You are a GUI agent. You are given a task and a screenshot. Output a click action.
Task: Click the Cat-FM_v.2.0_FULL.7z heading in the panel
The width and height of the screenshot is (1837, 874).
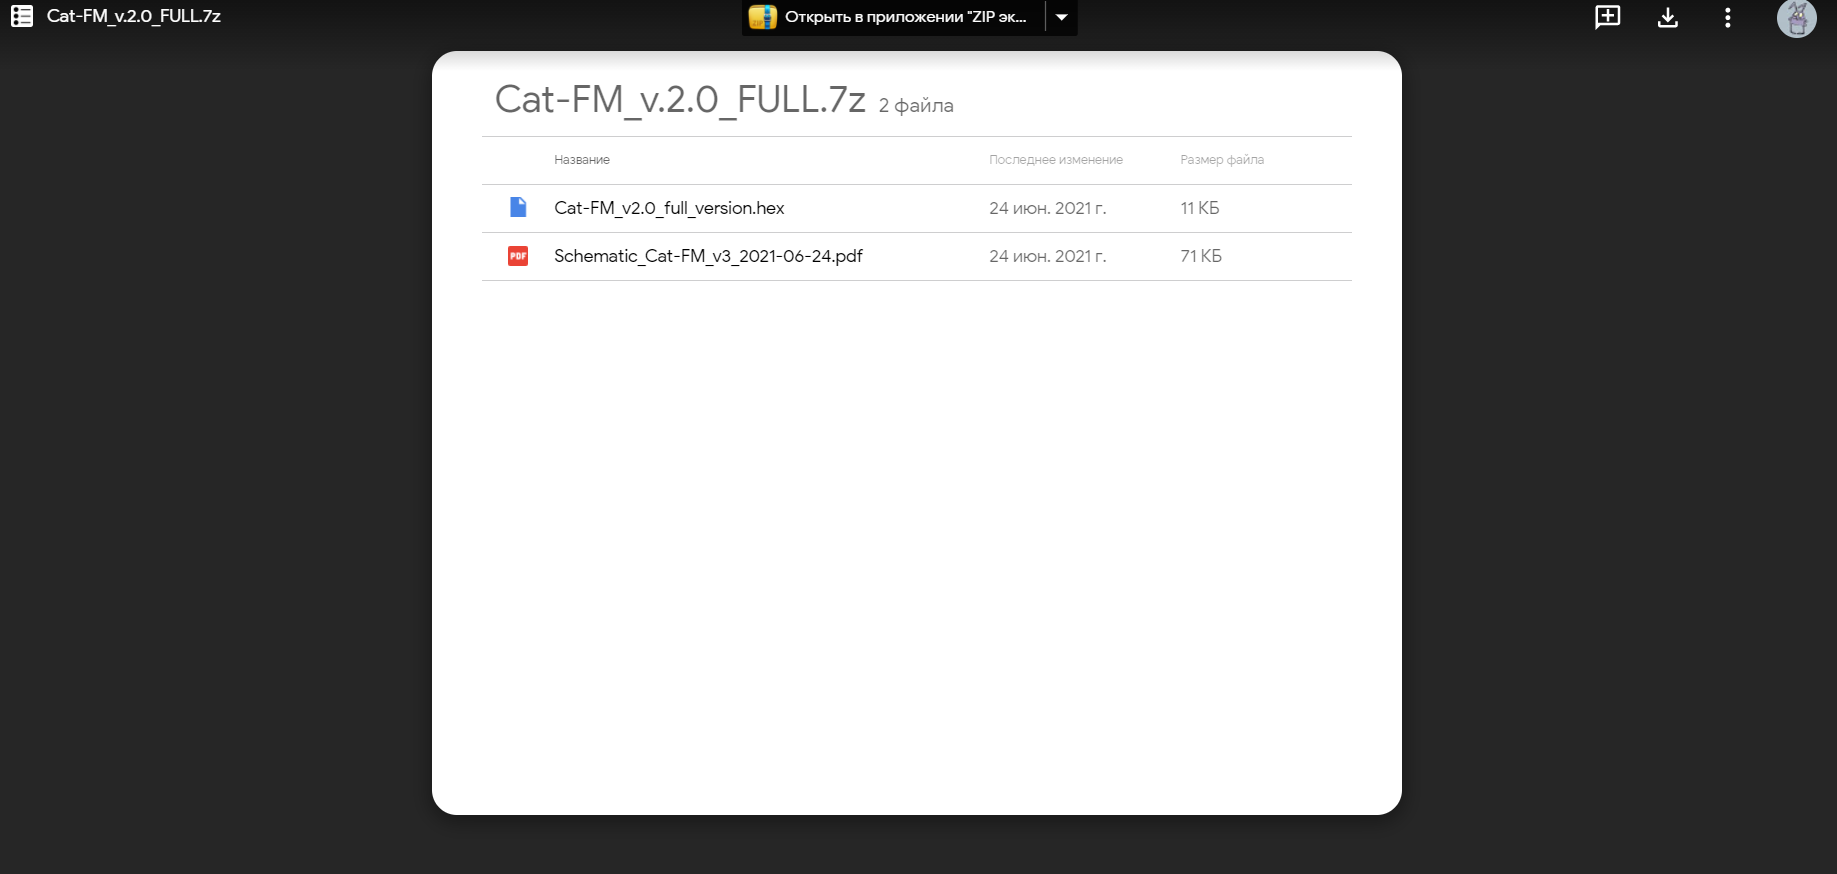coord(680,100)
